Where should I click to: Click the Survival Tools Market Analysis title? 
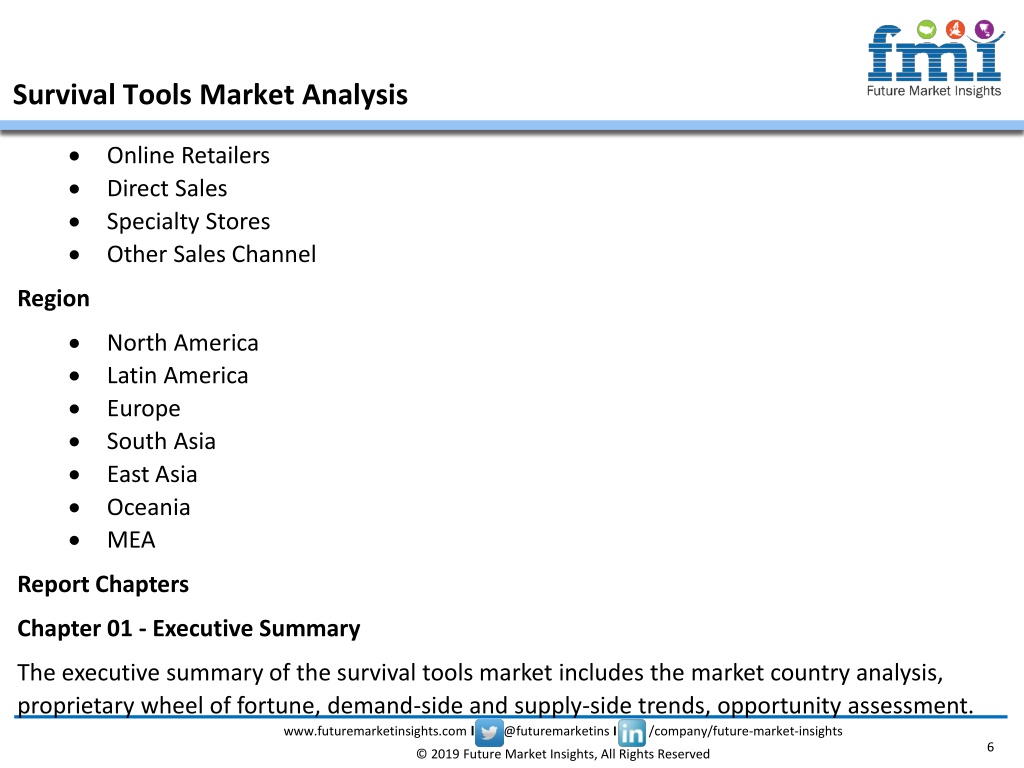point(210,95)
